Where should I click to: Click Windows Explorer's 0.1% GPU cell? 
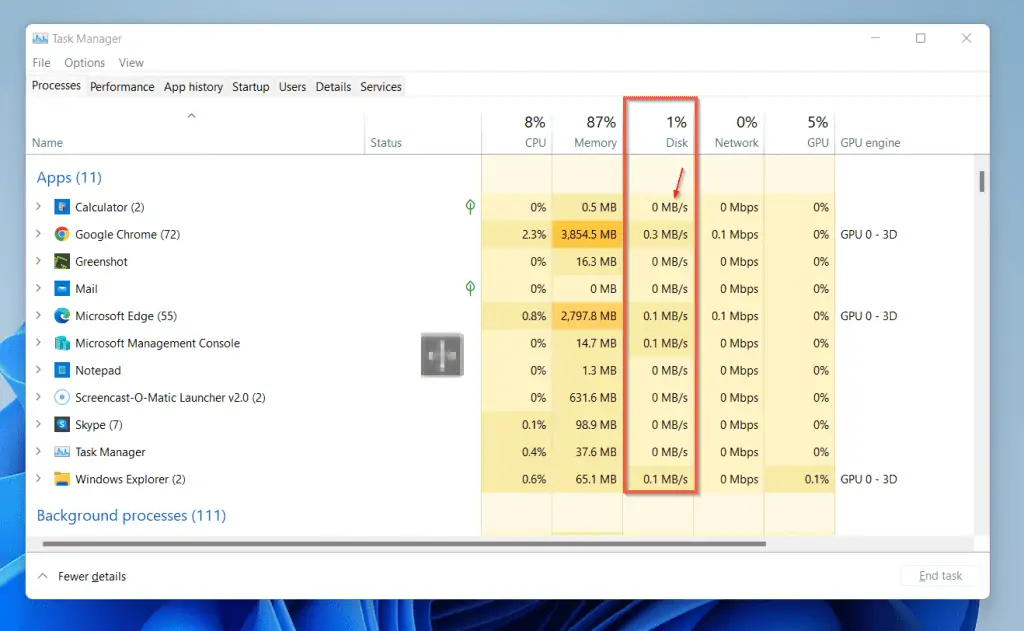point(800,479)
